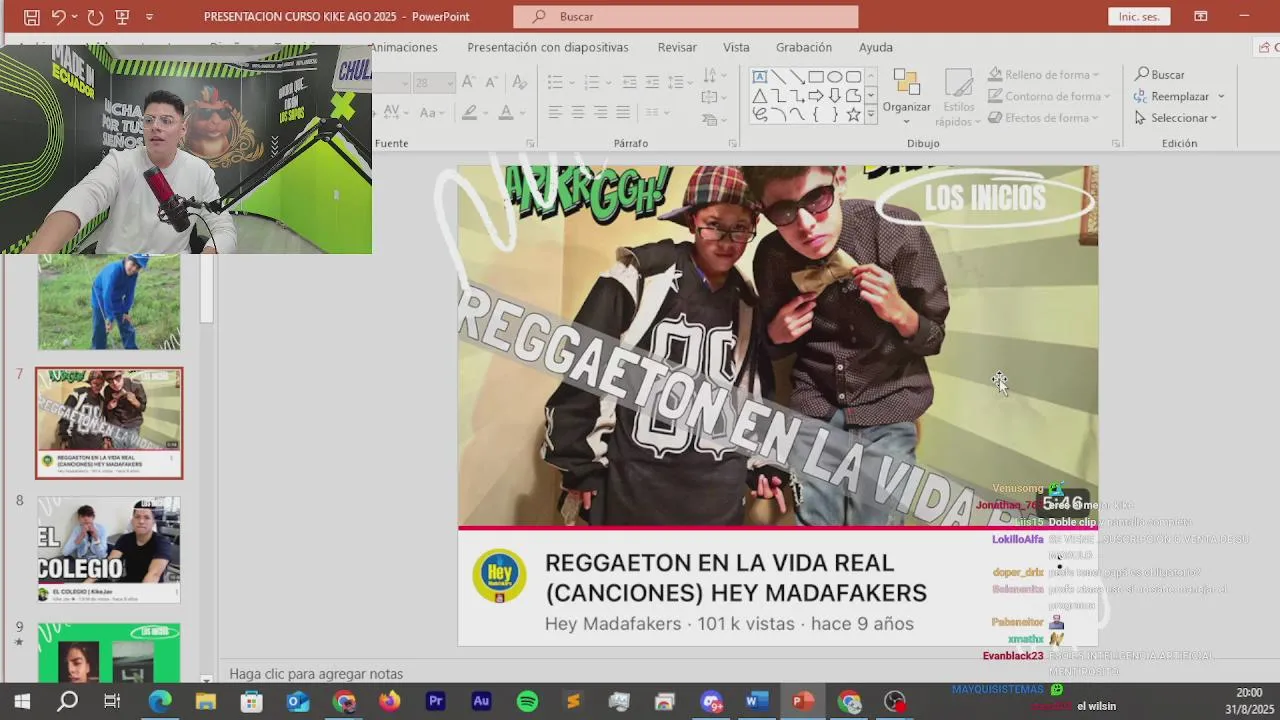
Task: Open Spotify from the taskbar
Action: 527,701
